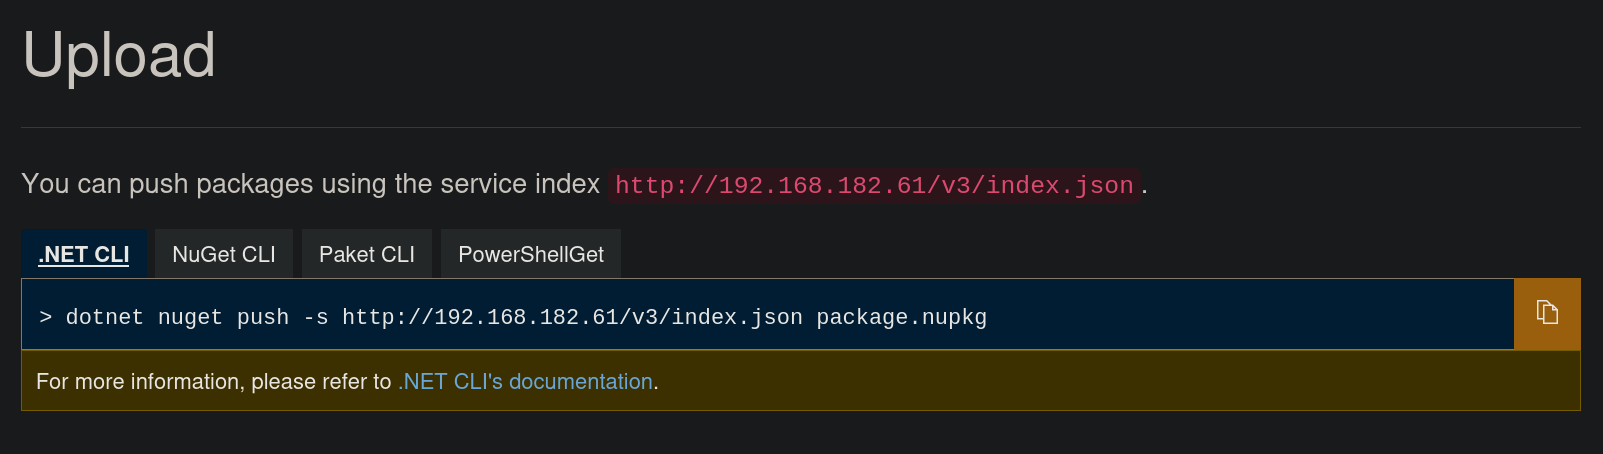This screenshot has width=1603, height=454.
Task: Click the ">" prompt symbol in command box
Action: (46, 318)
